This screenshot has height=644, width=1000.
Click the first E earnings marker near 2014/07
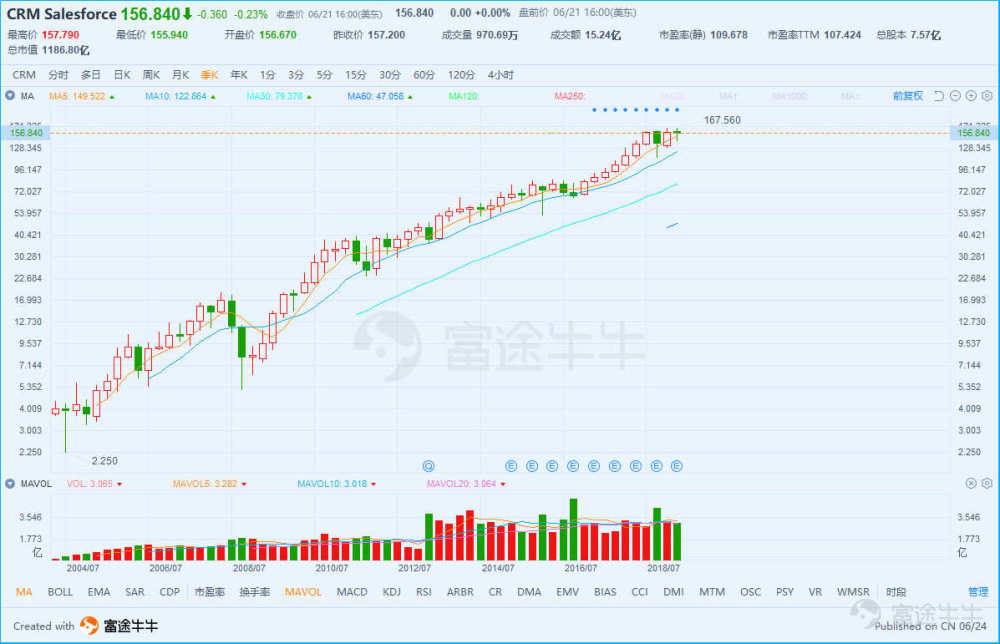[x=511, y=466]
